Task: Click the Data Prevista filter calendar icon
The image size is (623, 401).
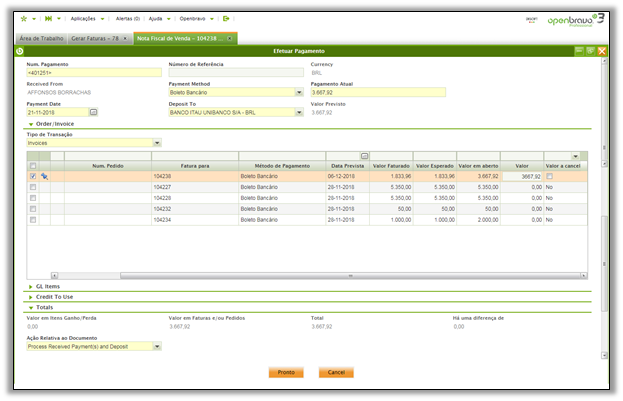Action: point(364,155)
